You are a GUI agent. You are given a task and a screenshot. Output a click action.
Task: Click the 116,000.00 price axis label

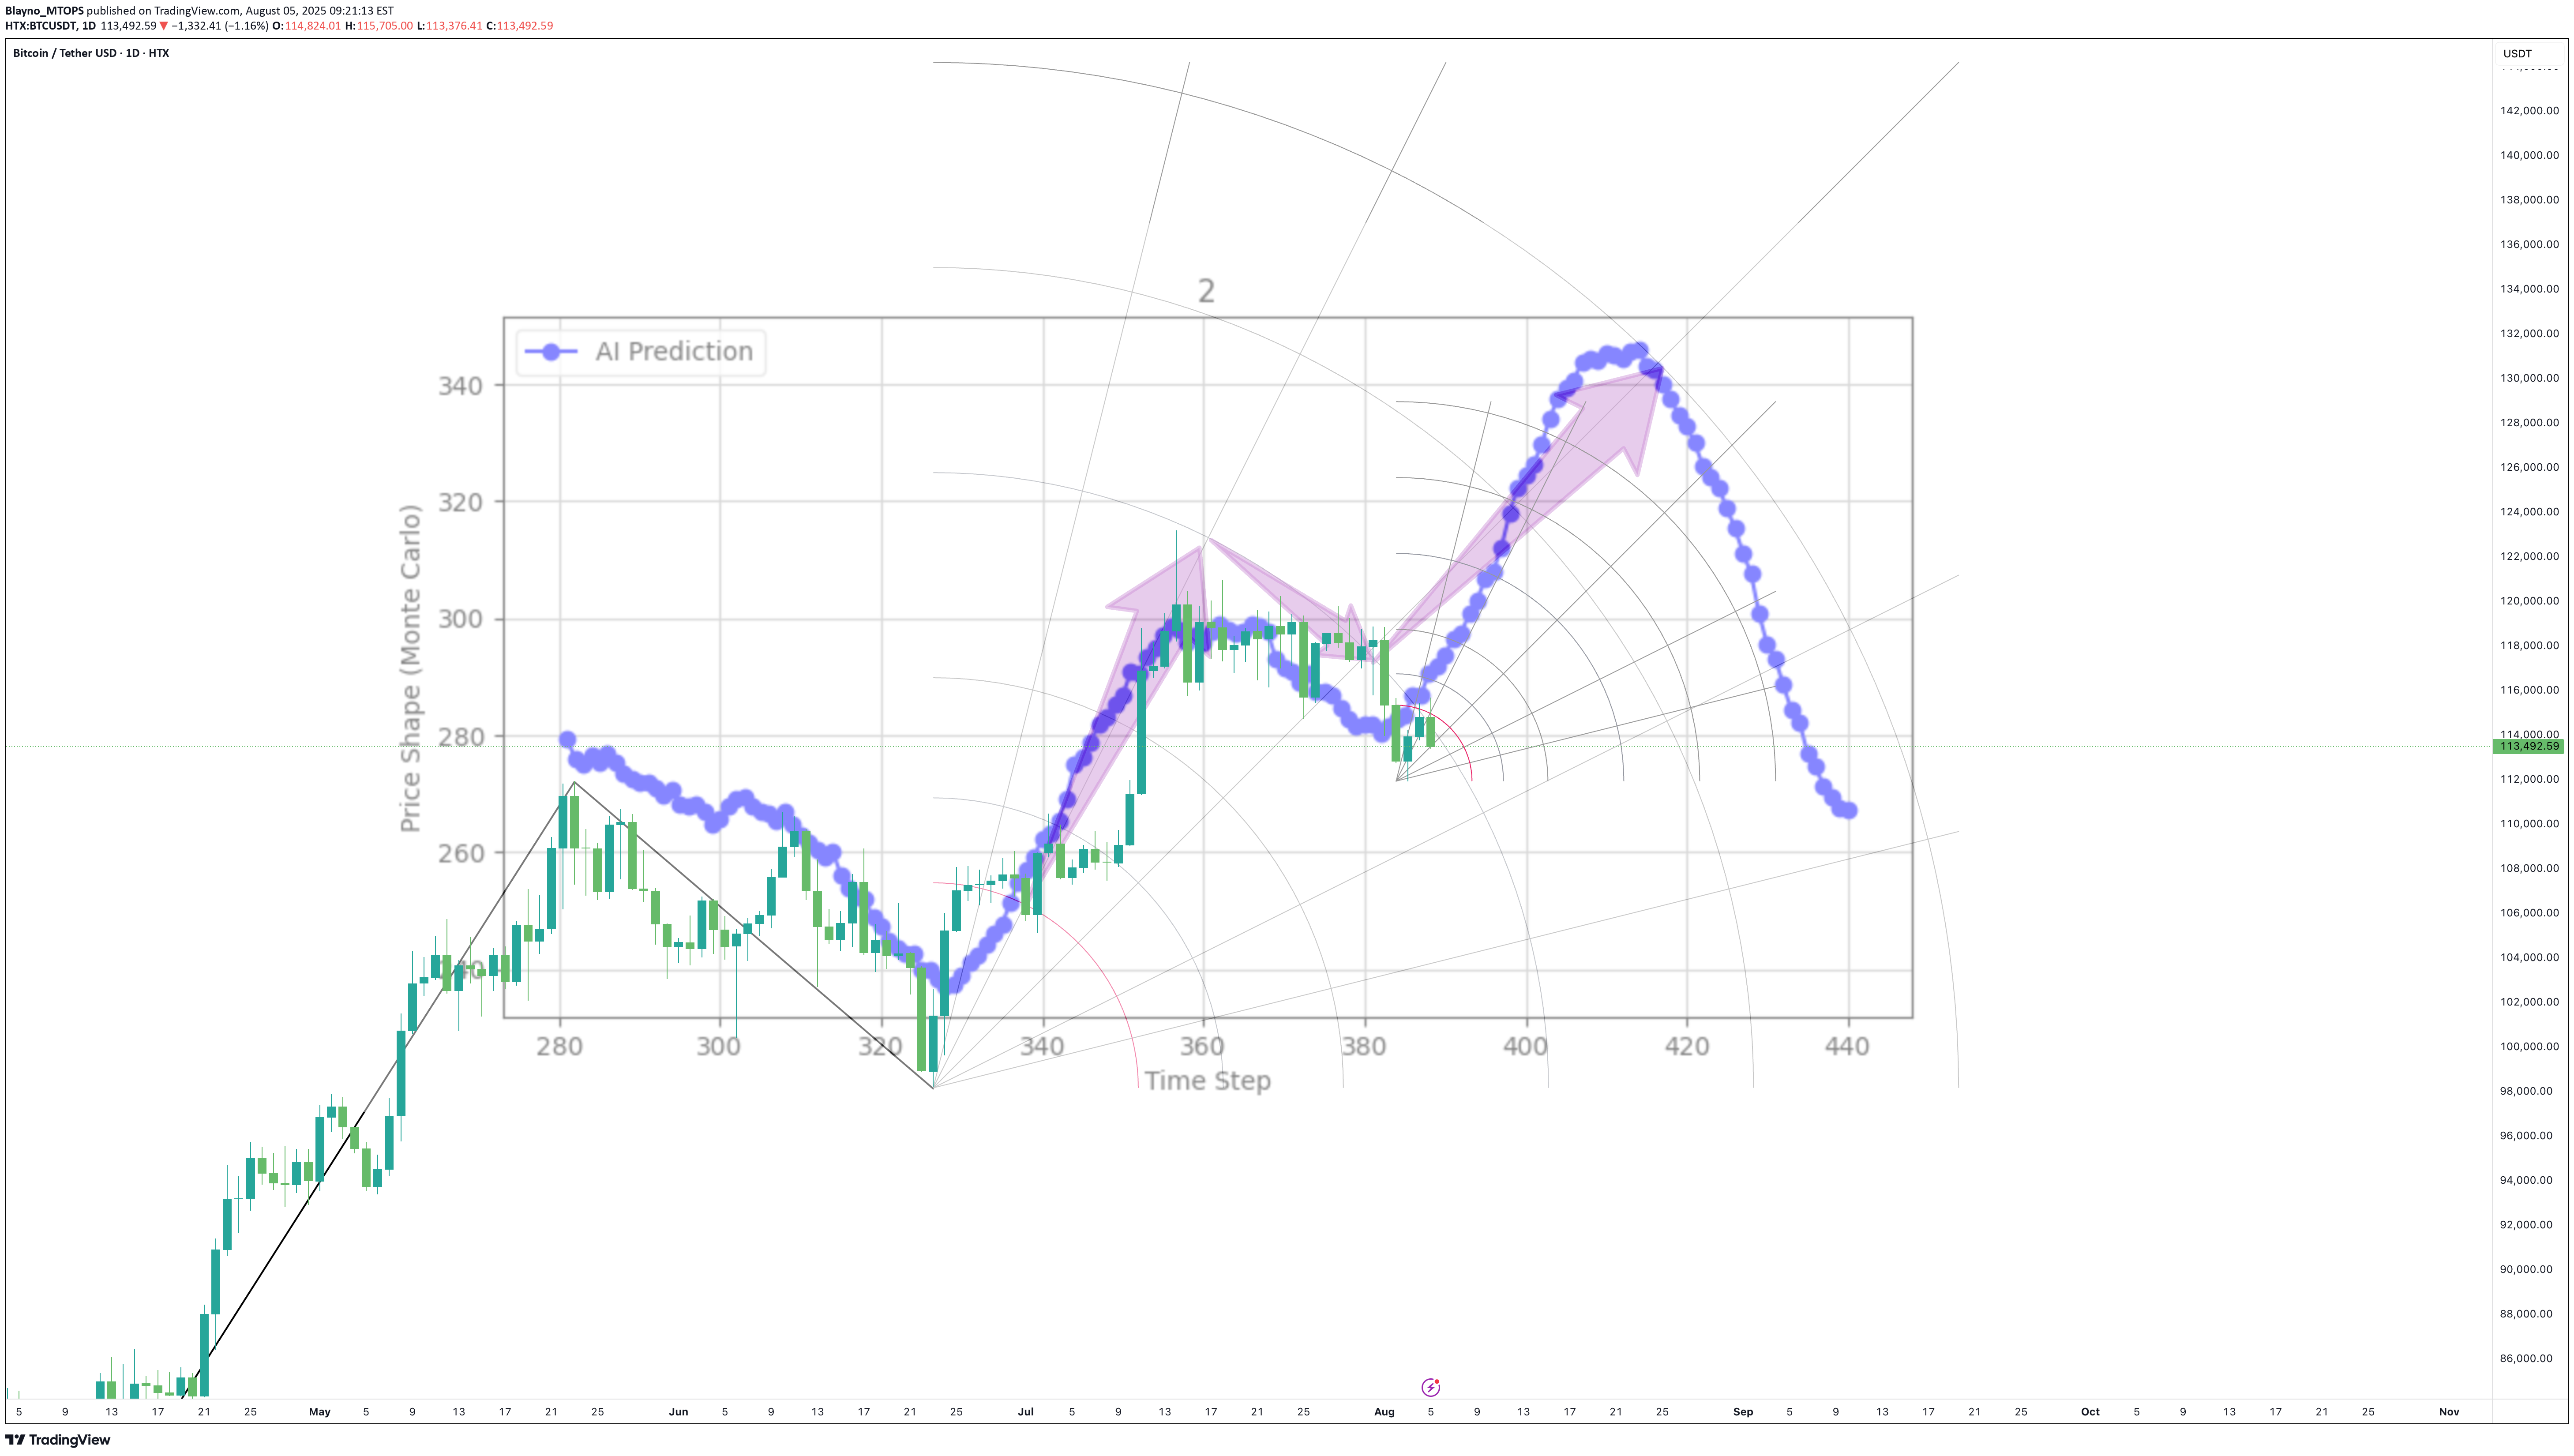2529,690
